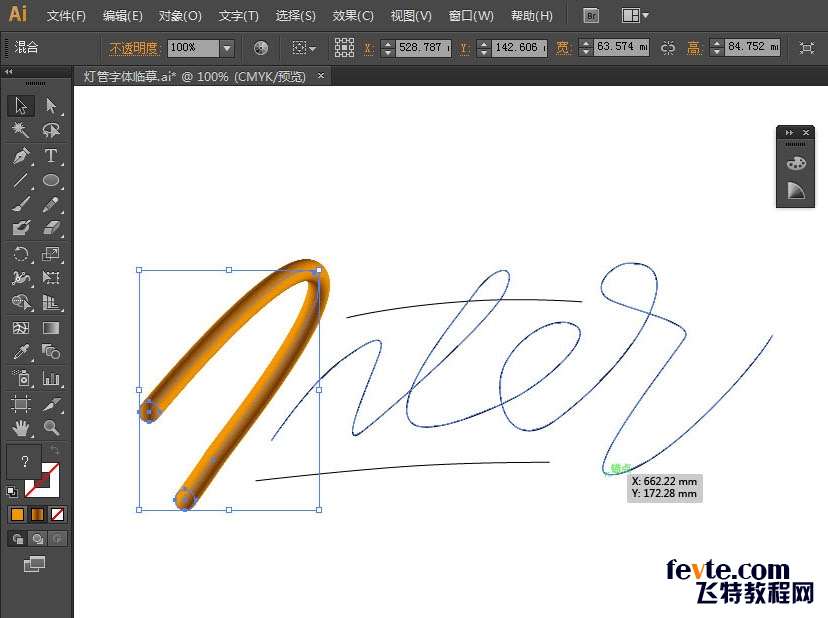Open the 文字(T) menu
828x618 pixels.
[239, 16]
